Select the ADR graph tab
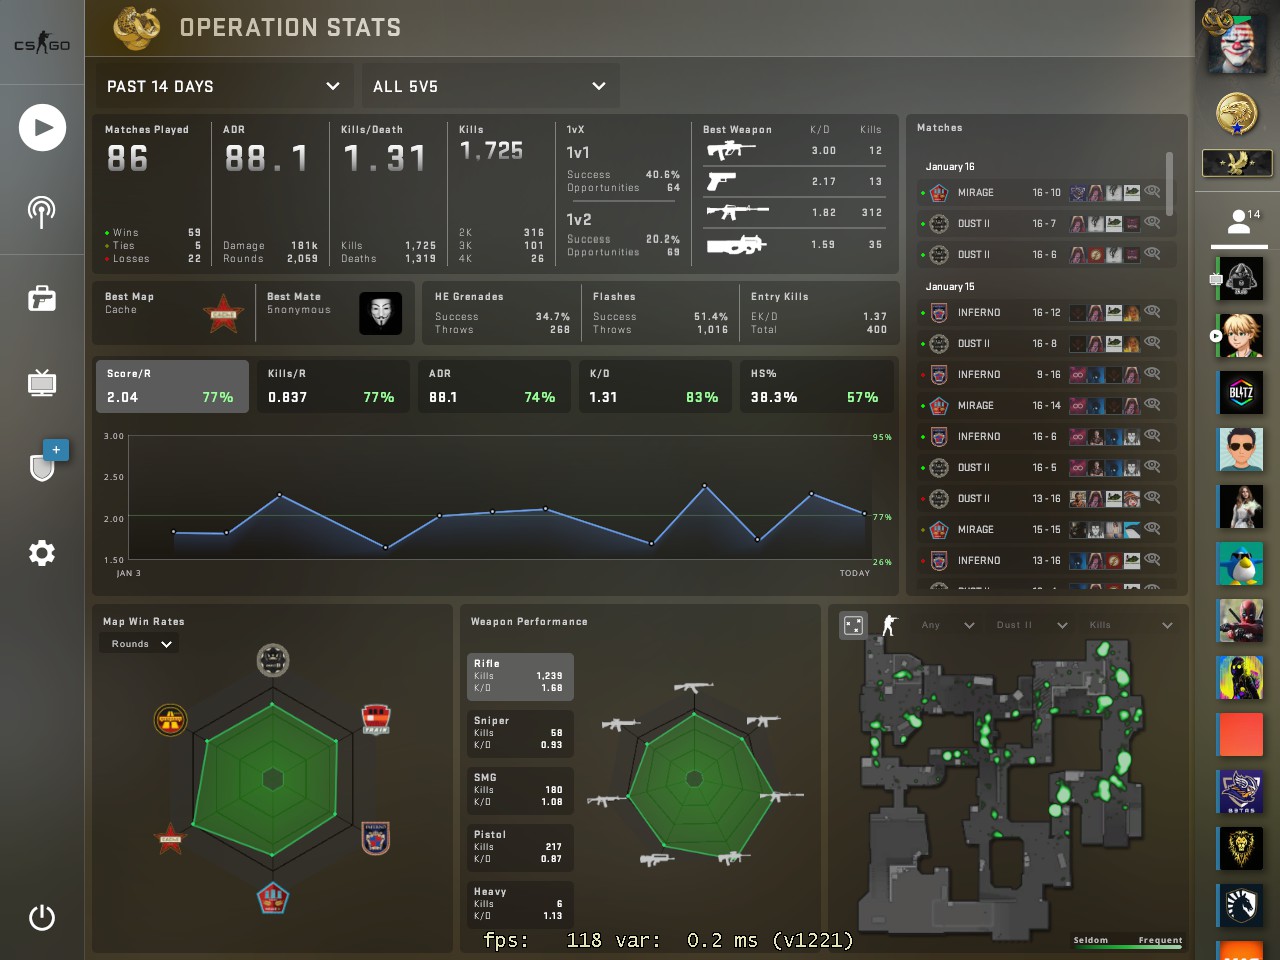 (494, 386)
